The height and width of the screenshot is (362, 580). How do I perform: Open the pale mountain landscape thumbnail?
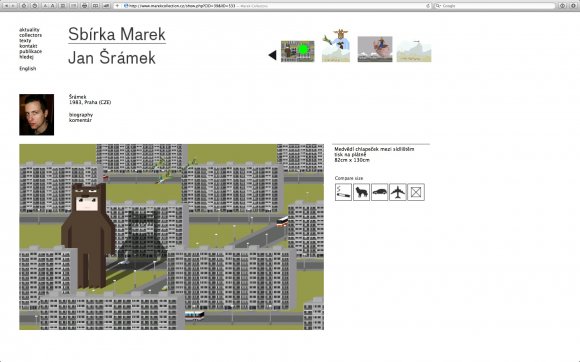point(414,51)
